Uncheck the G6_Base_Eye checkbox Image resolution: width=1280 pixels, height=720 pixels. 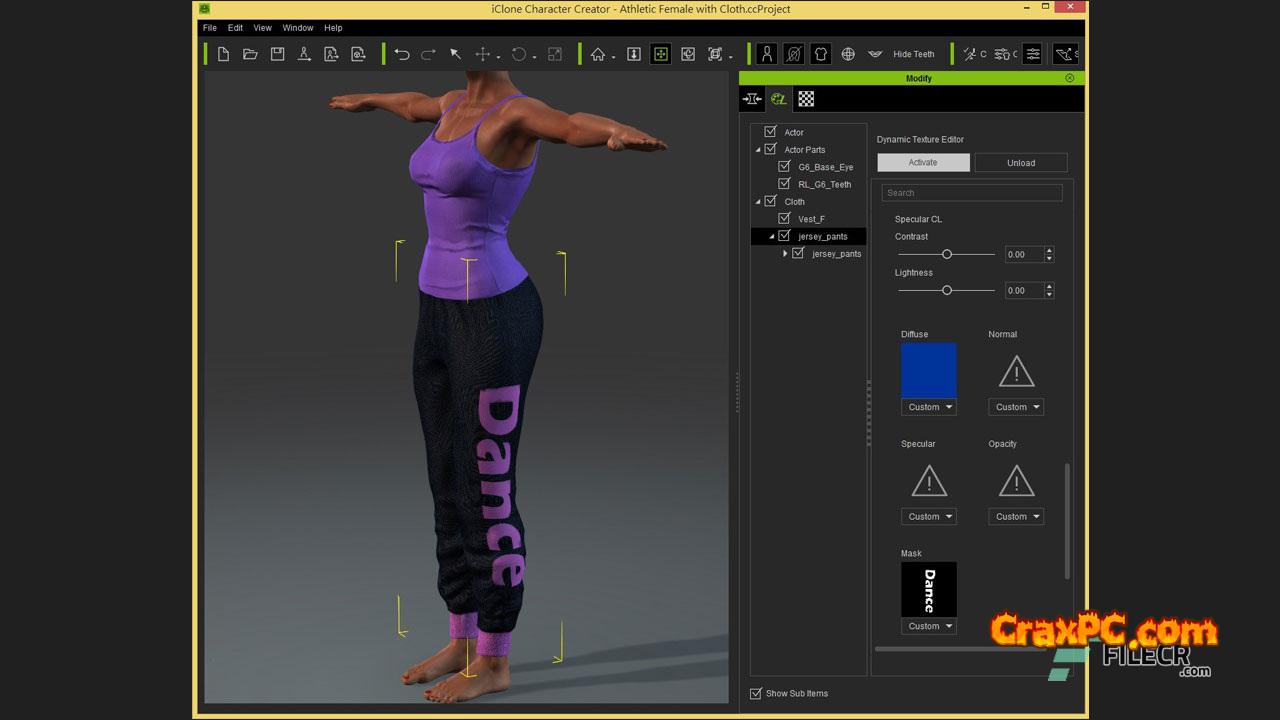click(785, 166)
